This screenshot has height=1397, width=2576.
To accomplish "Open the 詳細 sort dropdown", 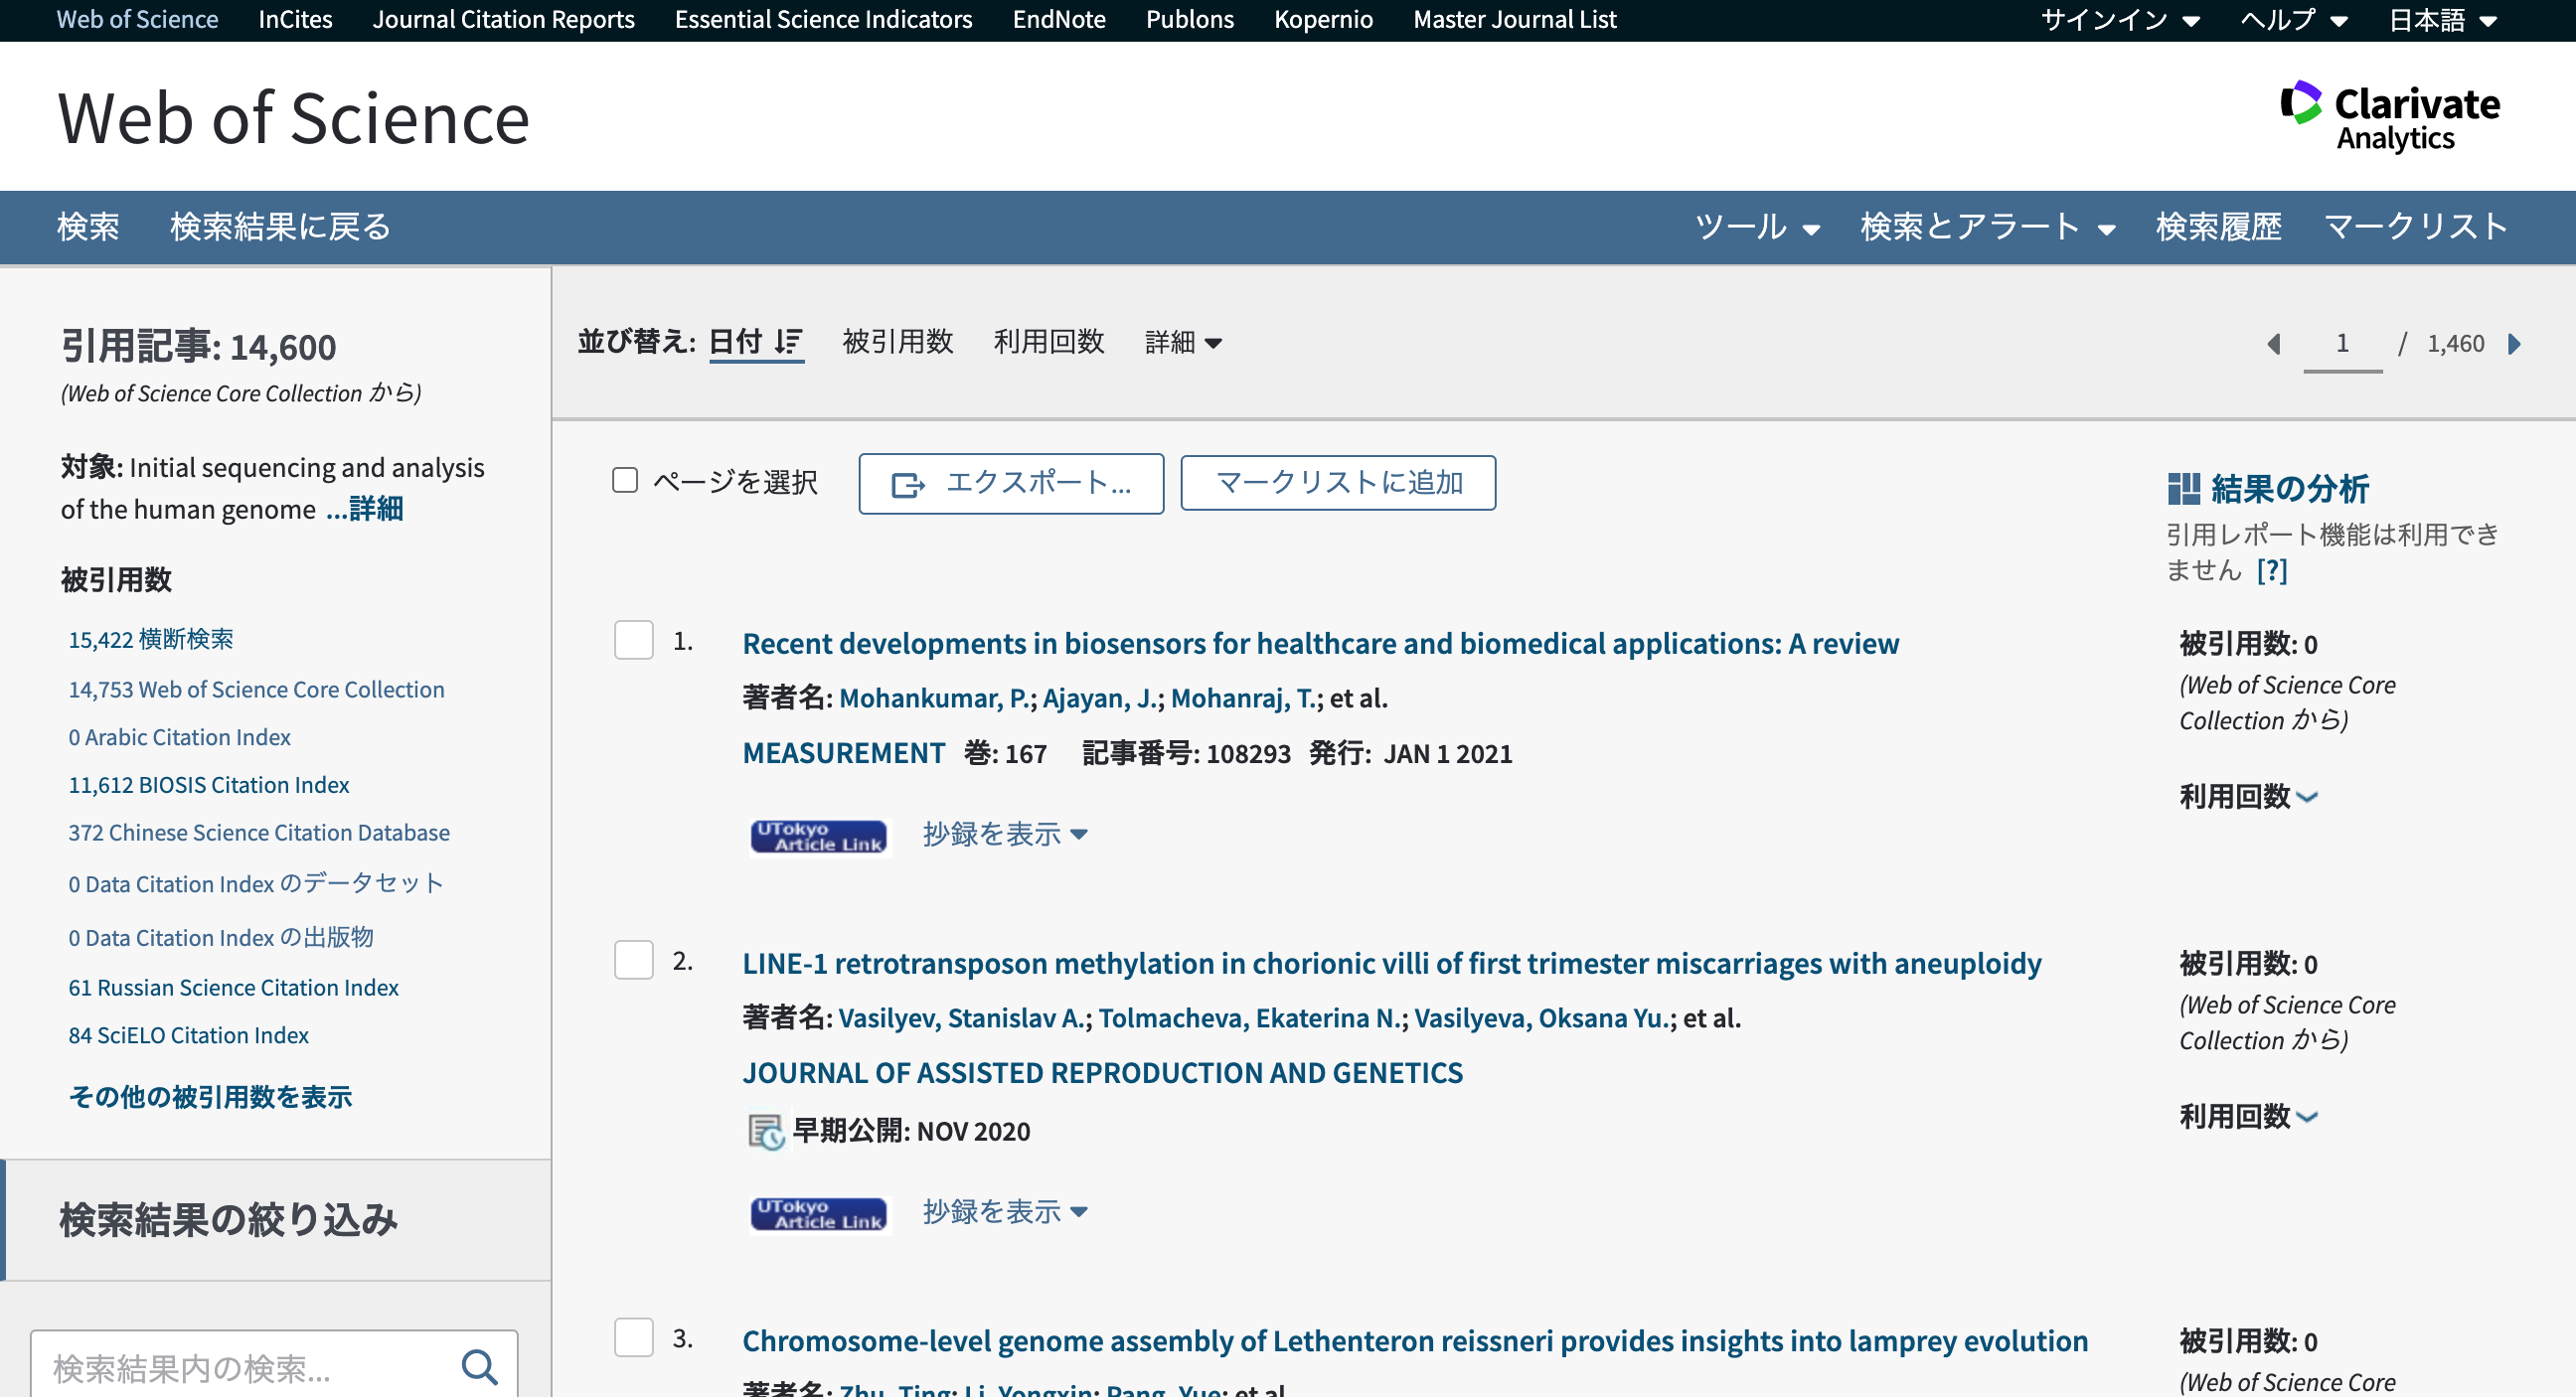I will click(1183, 342).
